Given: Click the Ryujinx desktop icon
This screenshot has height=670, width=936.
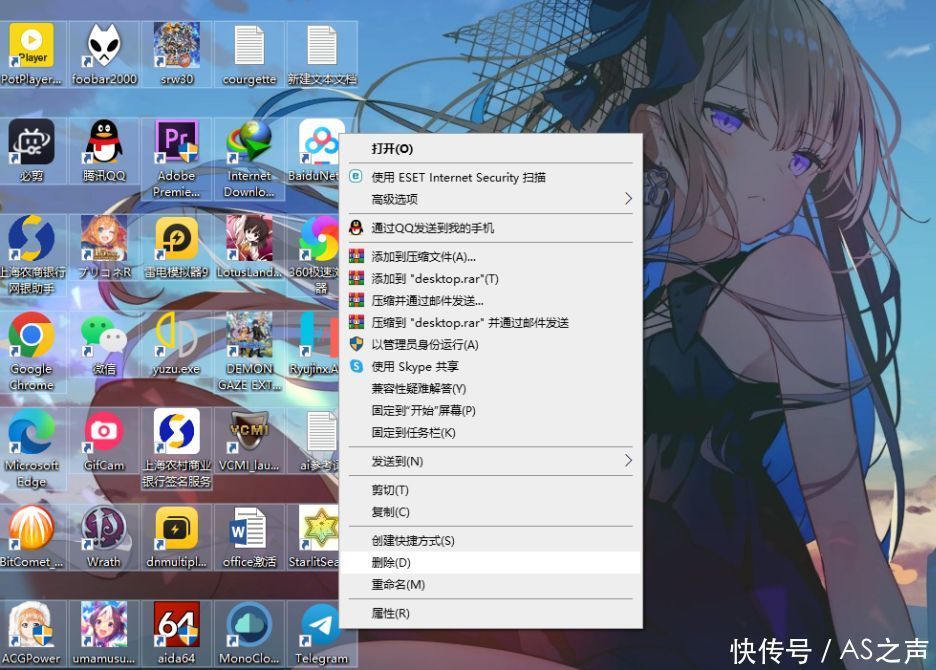Looking at the screenshot, I should point(313,344).
